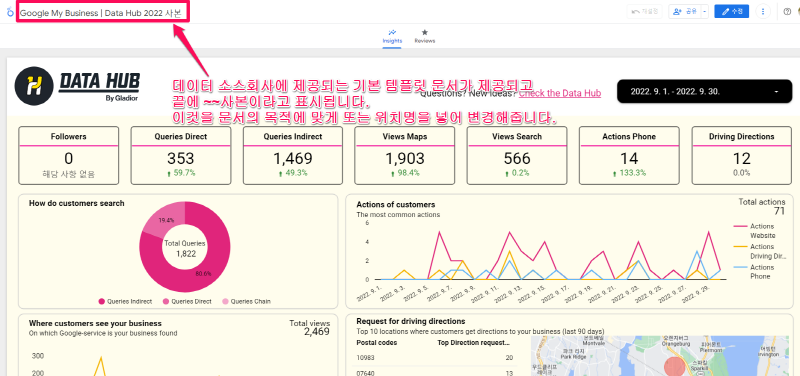This screenshot has width=800, height=376.
Task: Select the Queries Indirect scorecard value 1,469
Action: click(x=293, y=158)
